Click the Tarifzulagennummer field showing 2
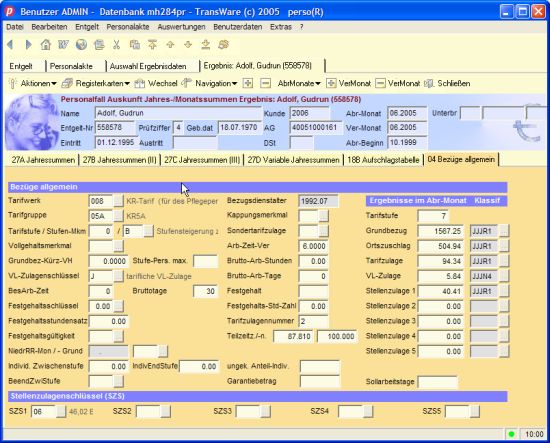The width and height of the screenshot is (550, 443). click(314, 321)
